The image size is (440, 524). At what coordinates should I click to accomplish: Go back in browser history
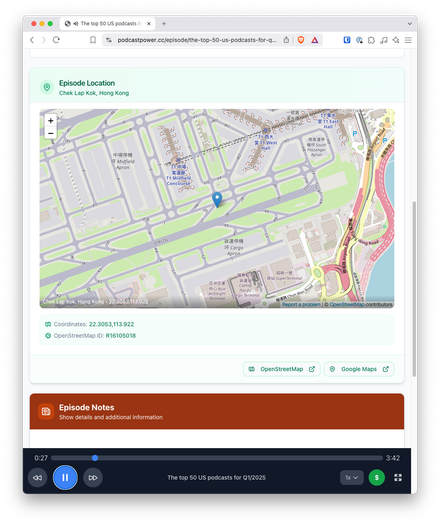32,40
